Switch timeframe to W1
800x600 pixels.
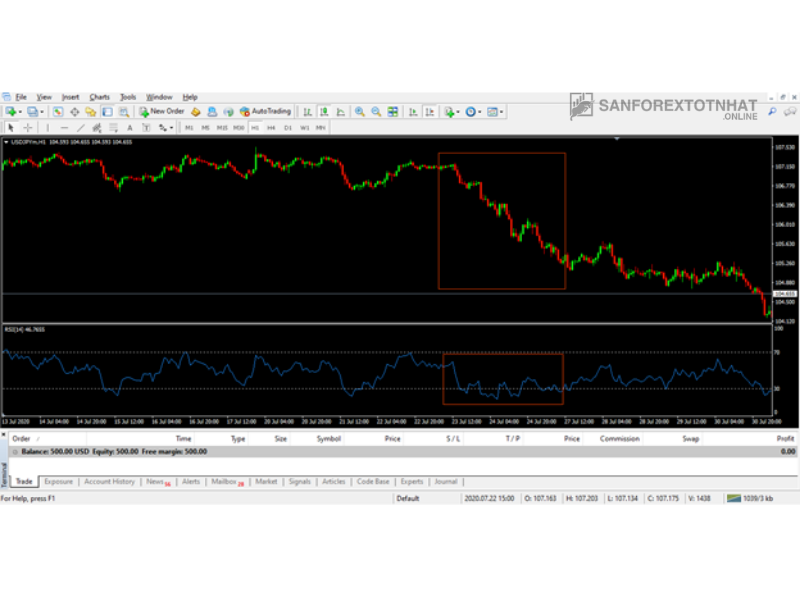coord(305,128)
